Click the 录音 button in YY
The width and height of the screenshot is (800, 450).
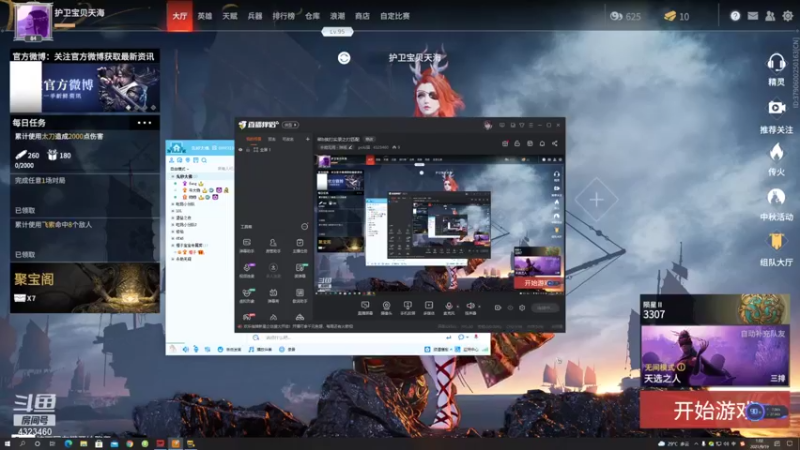tap(288, 349)
